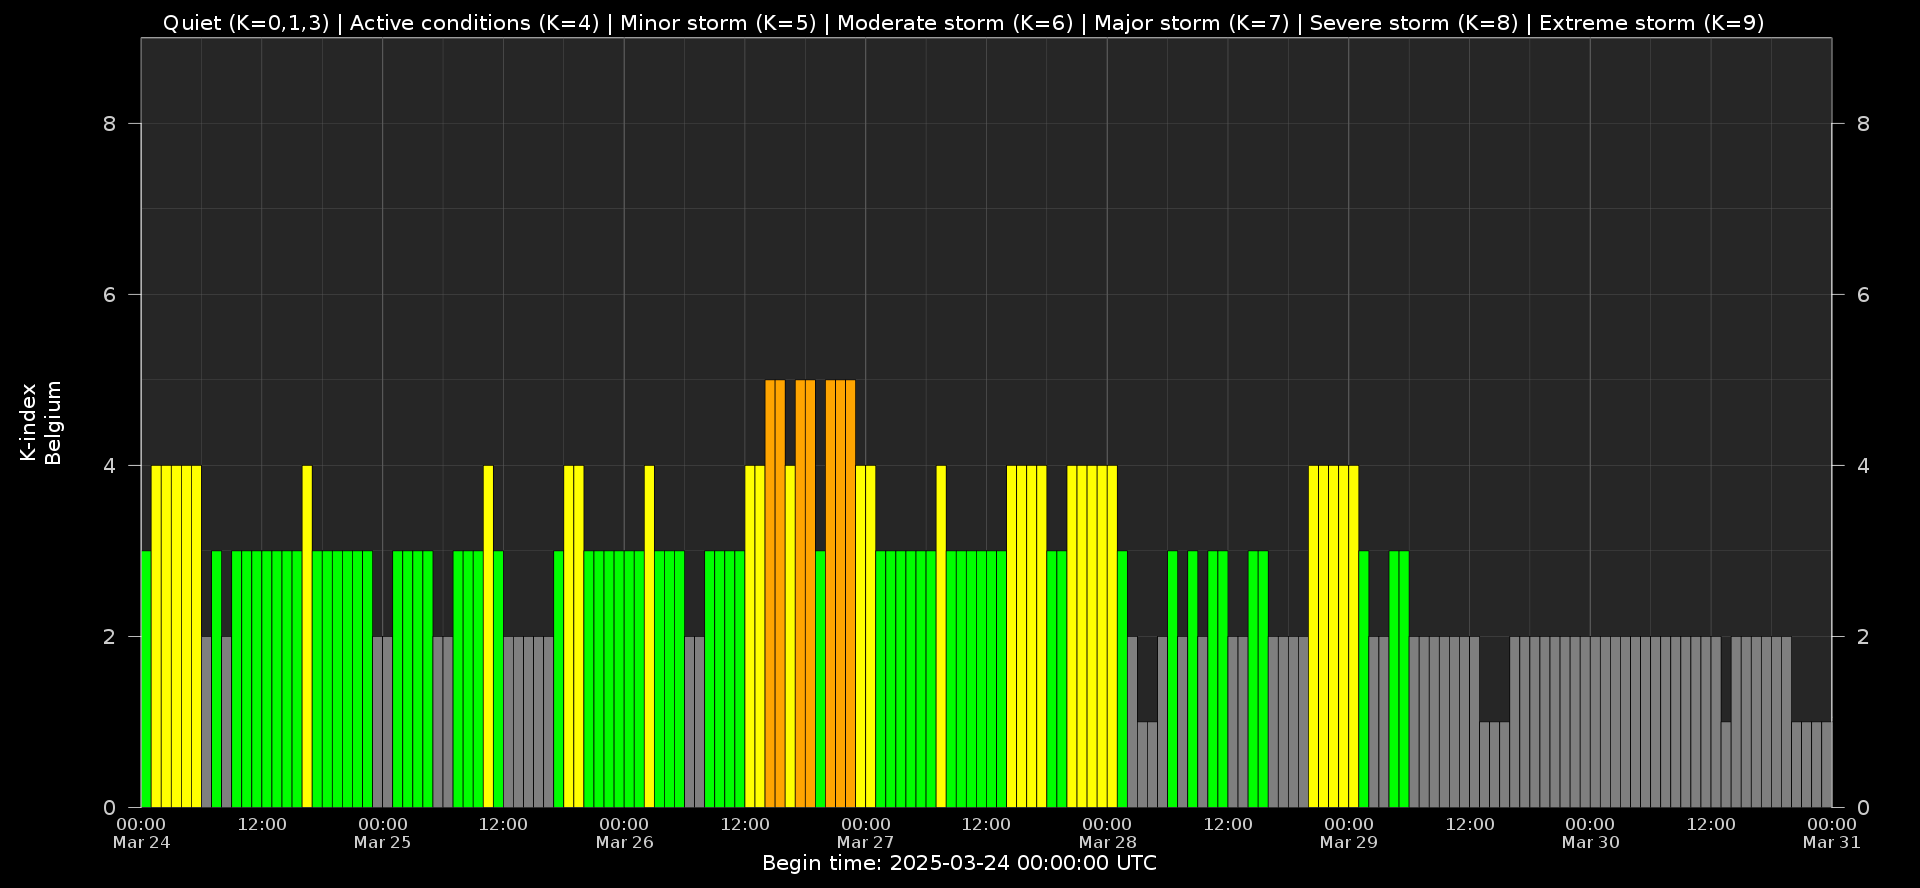Image resolution: width=1920 pixels, height=888 pixels.
Task: Click the 'Extreme storm (K=9)' legend label
Action: tap(1651, 23)
